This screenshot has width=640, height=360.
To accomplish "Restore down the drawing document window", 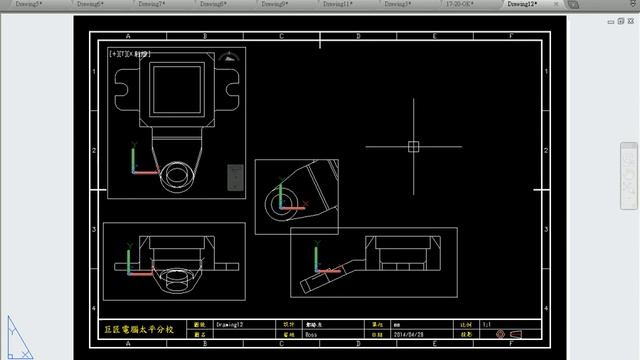I will click(x=621, y=21).
